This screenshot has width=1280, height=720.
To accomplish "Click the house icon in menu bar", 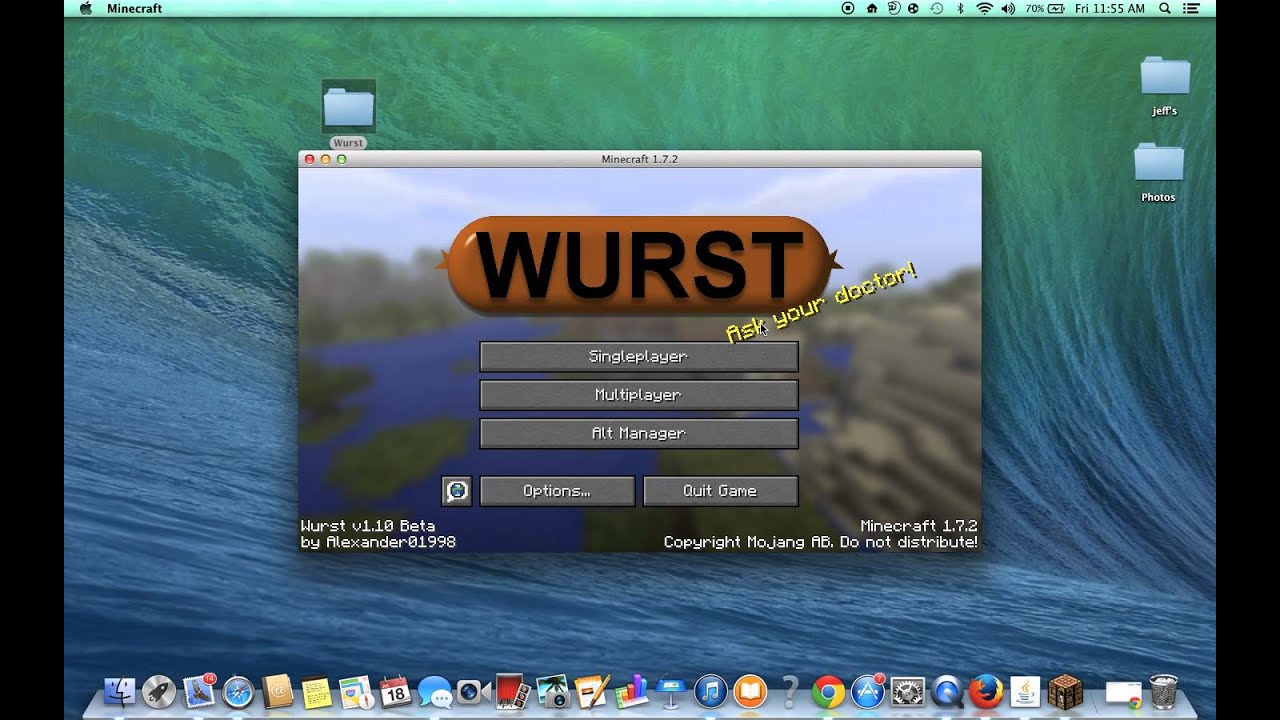I will click(871, 8).
